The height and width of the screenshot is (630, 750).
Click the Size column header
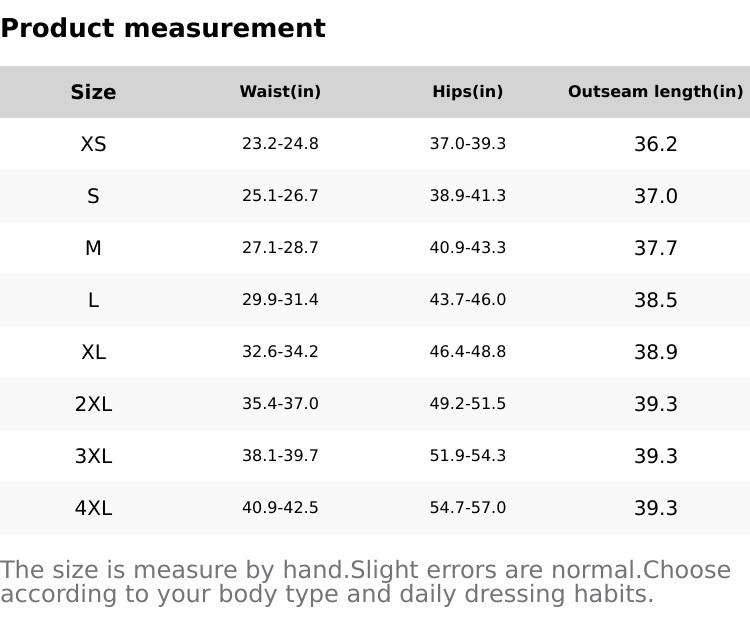[93, 92]
